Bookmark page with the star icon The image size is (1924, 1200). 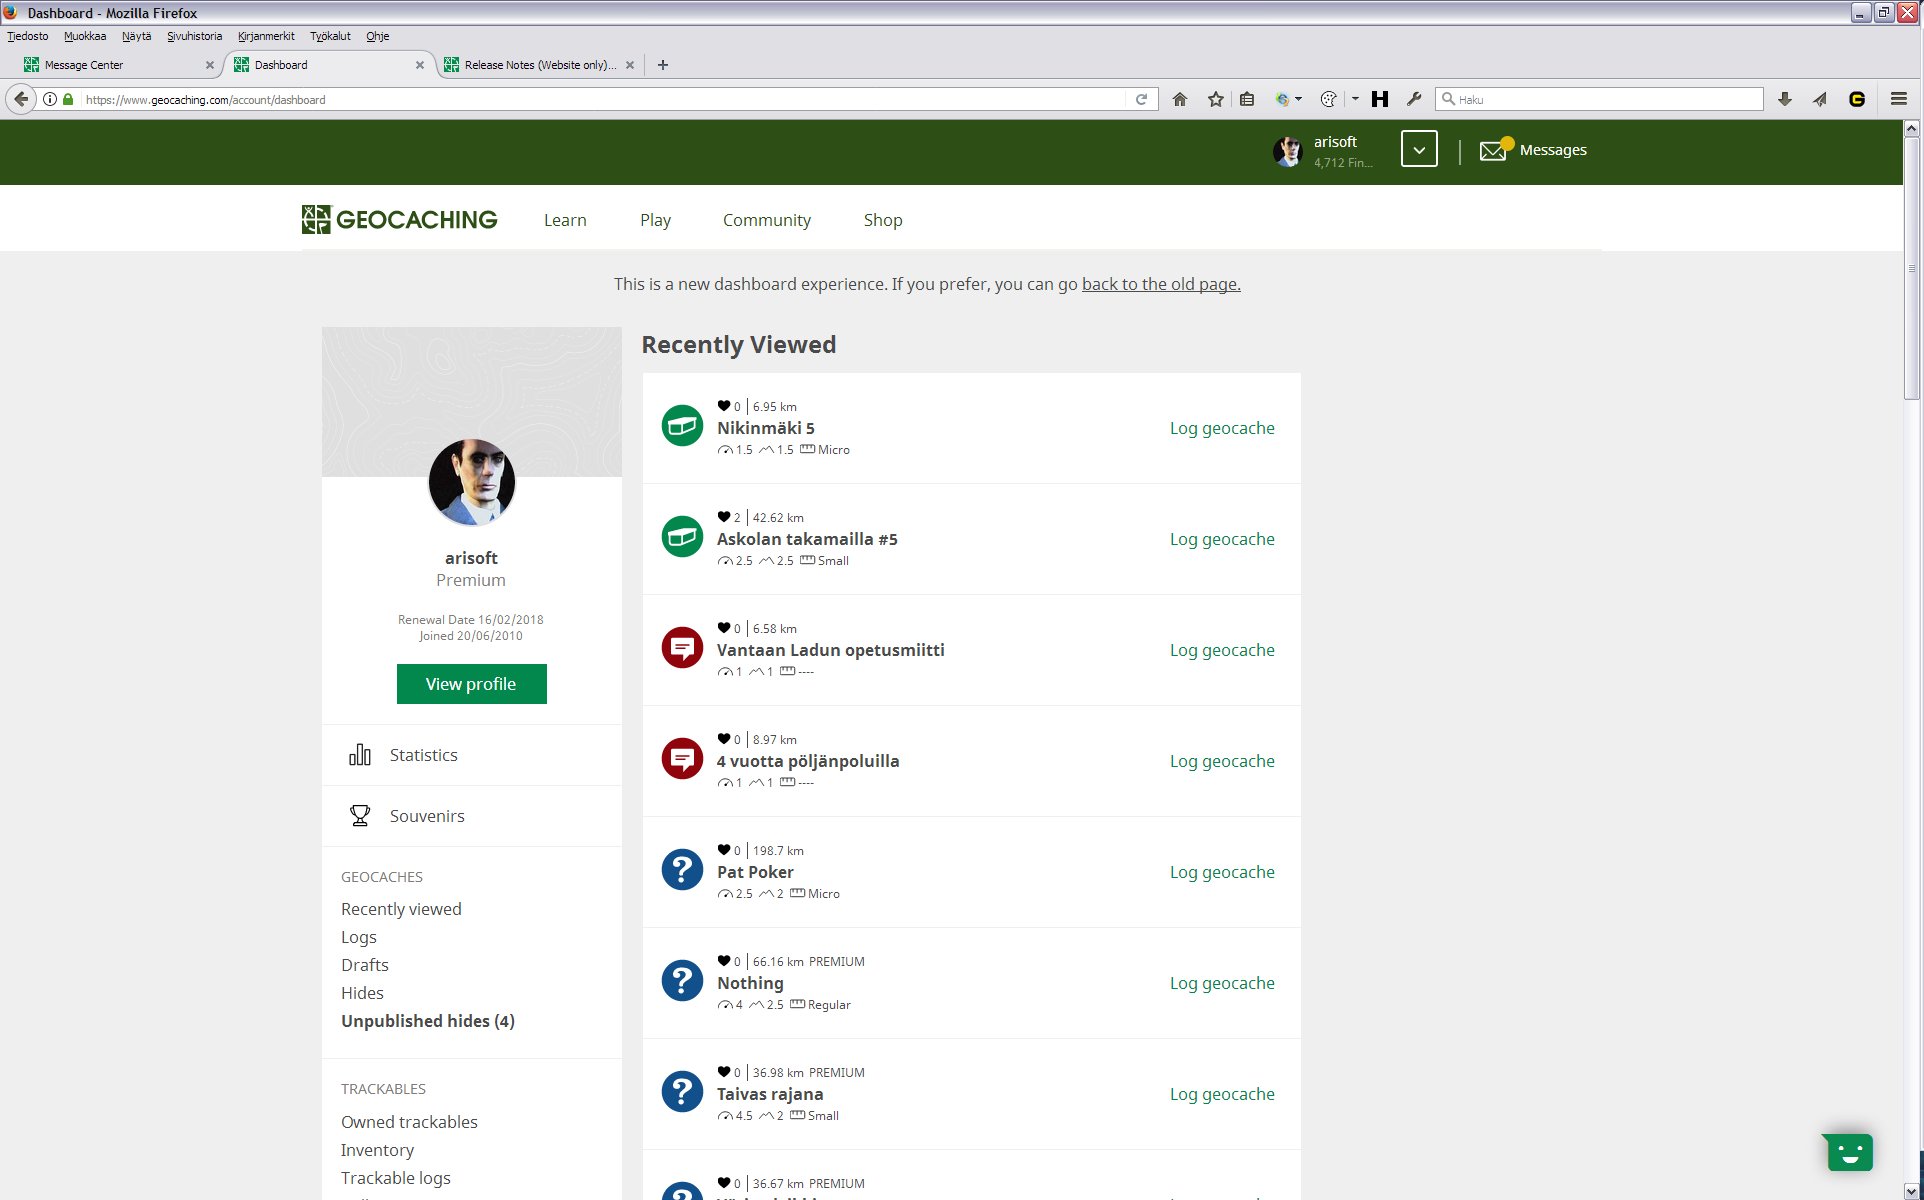(1215, 99)
